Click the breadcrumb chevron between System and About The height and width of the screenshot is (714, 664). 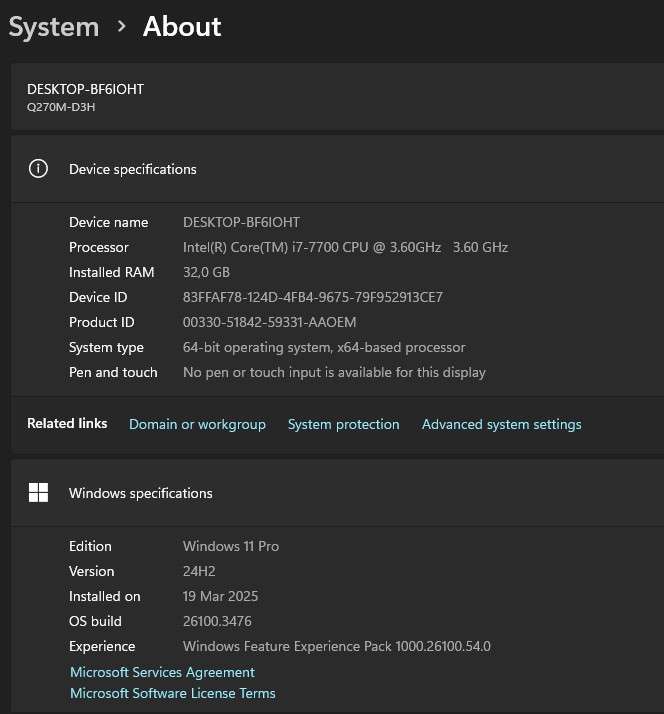point(121,26)
